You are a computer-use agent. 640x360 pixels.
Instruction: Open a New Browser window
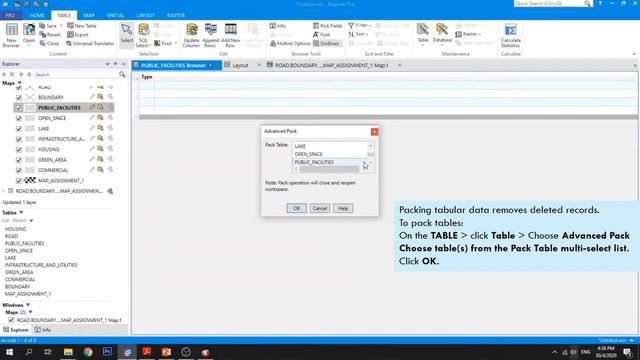click(x=11, y=35)
